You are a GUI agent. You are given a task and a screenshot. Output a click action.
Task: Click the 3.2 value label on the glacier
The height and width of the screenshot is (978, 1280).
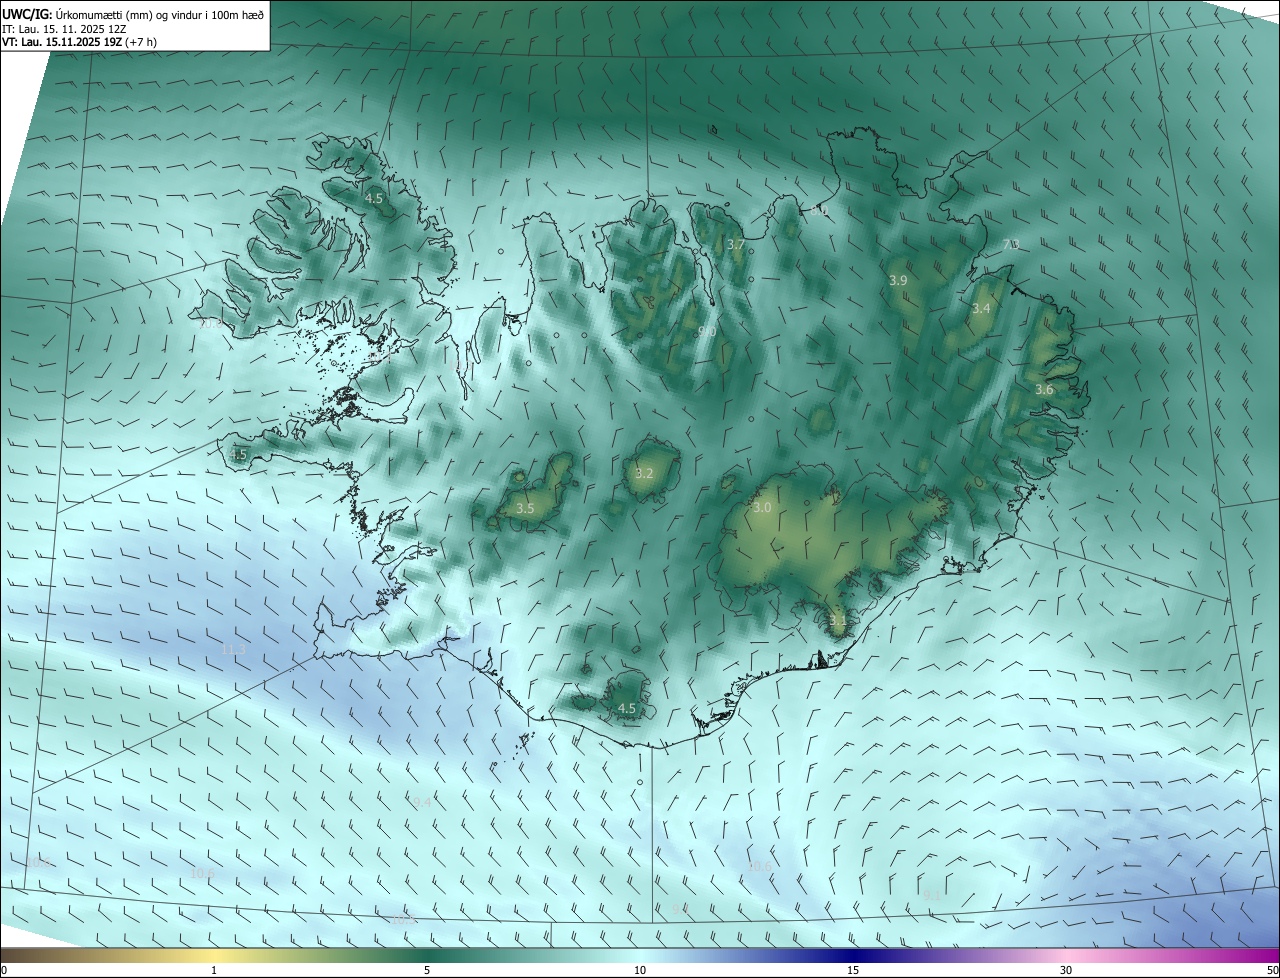pos(644,474)
